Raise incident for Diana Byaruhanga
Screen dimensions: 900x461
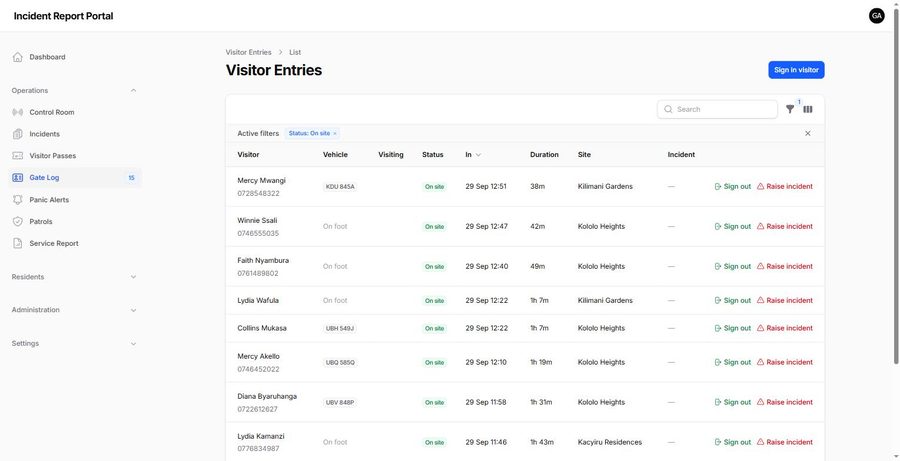click(x=785, y=402)
